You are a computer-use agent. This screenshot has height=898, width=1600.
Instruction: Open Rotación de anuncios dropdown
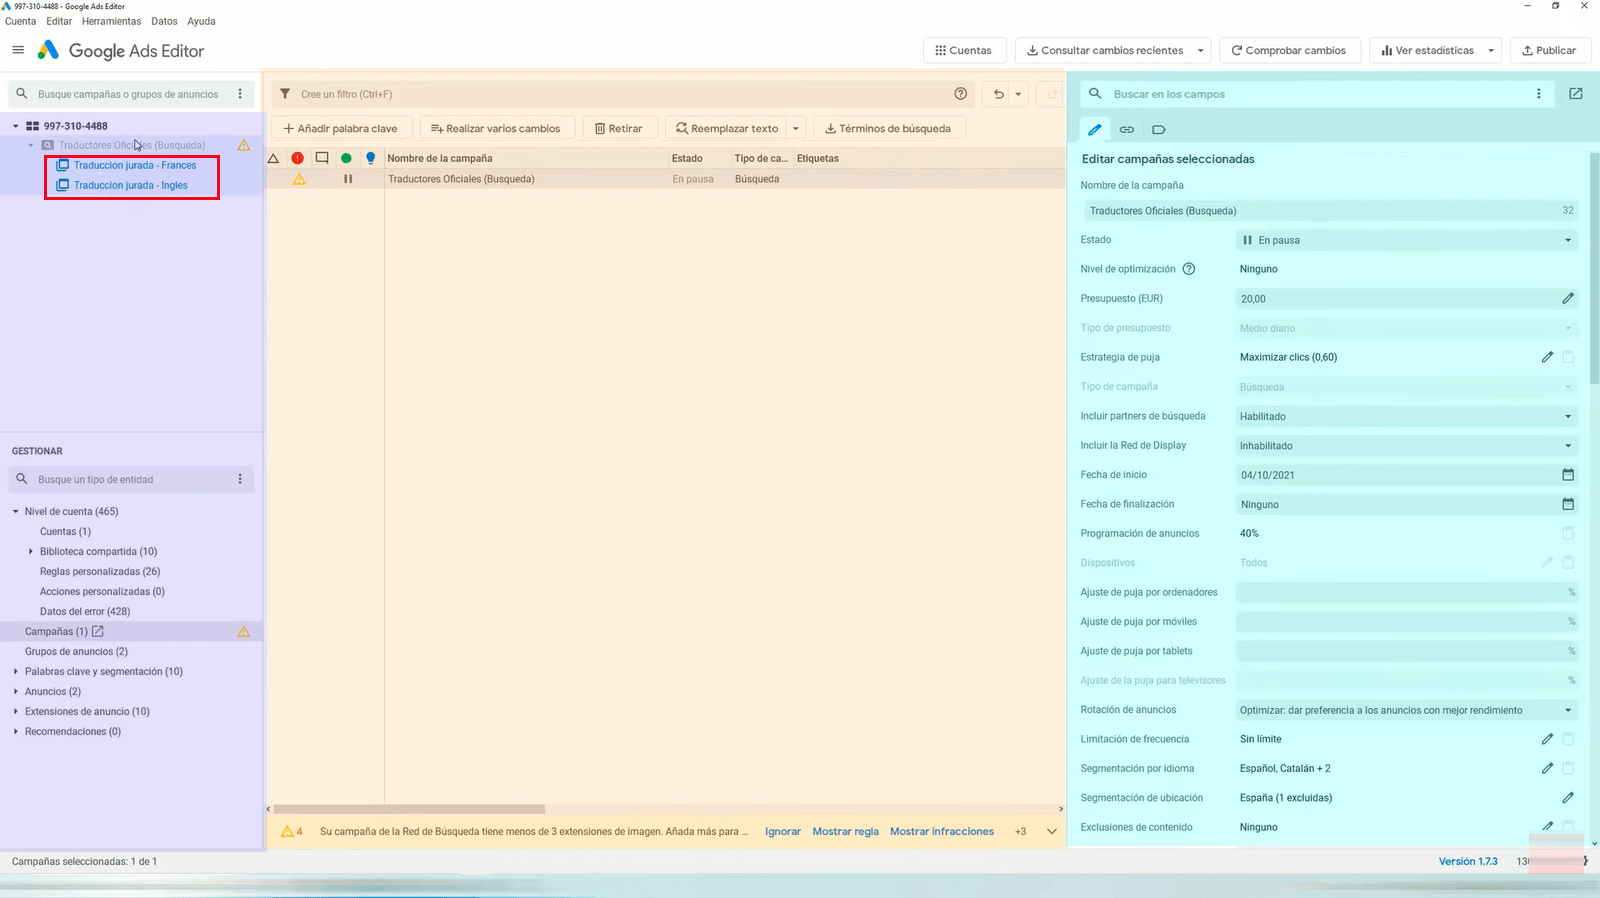pyautogui.click(x=1407, y=710)
